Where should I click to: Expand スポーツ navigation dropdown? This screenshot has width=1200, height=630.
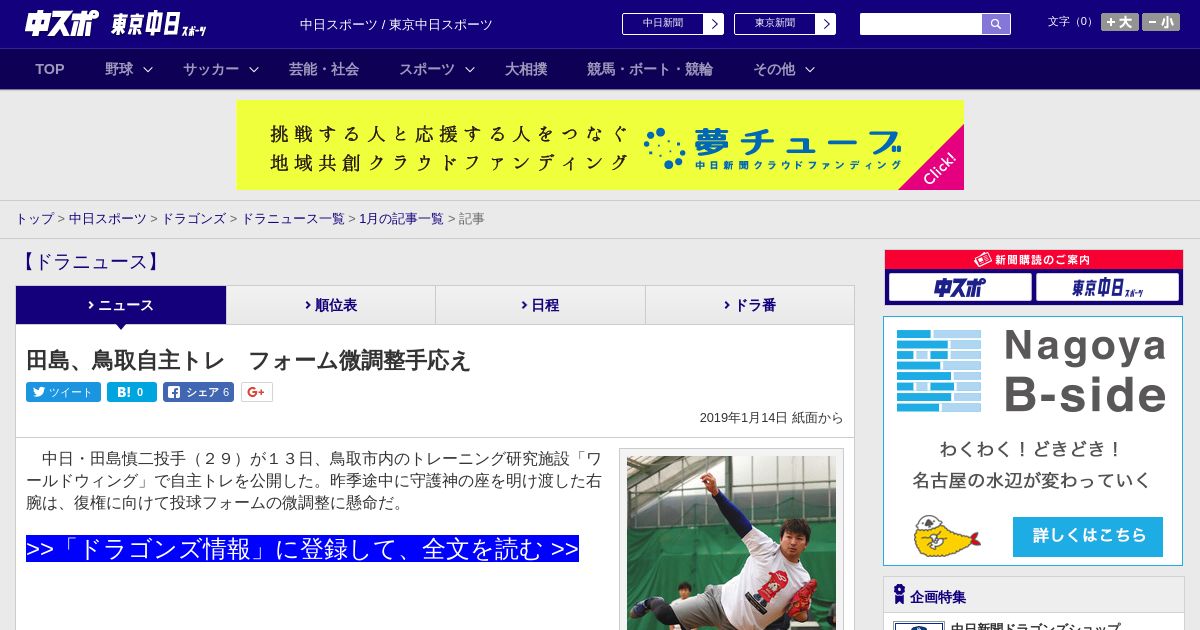coord(436,69)
